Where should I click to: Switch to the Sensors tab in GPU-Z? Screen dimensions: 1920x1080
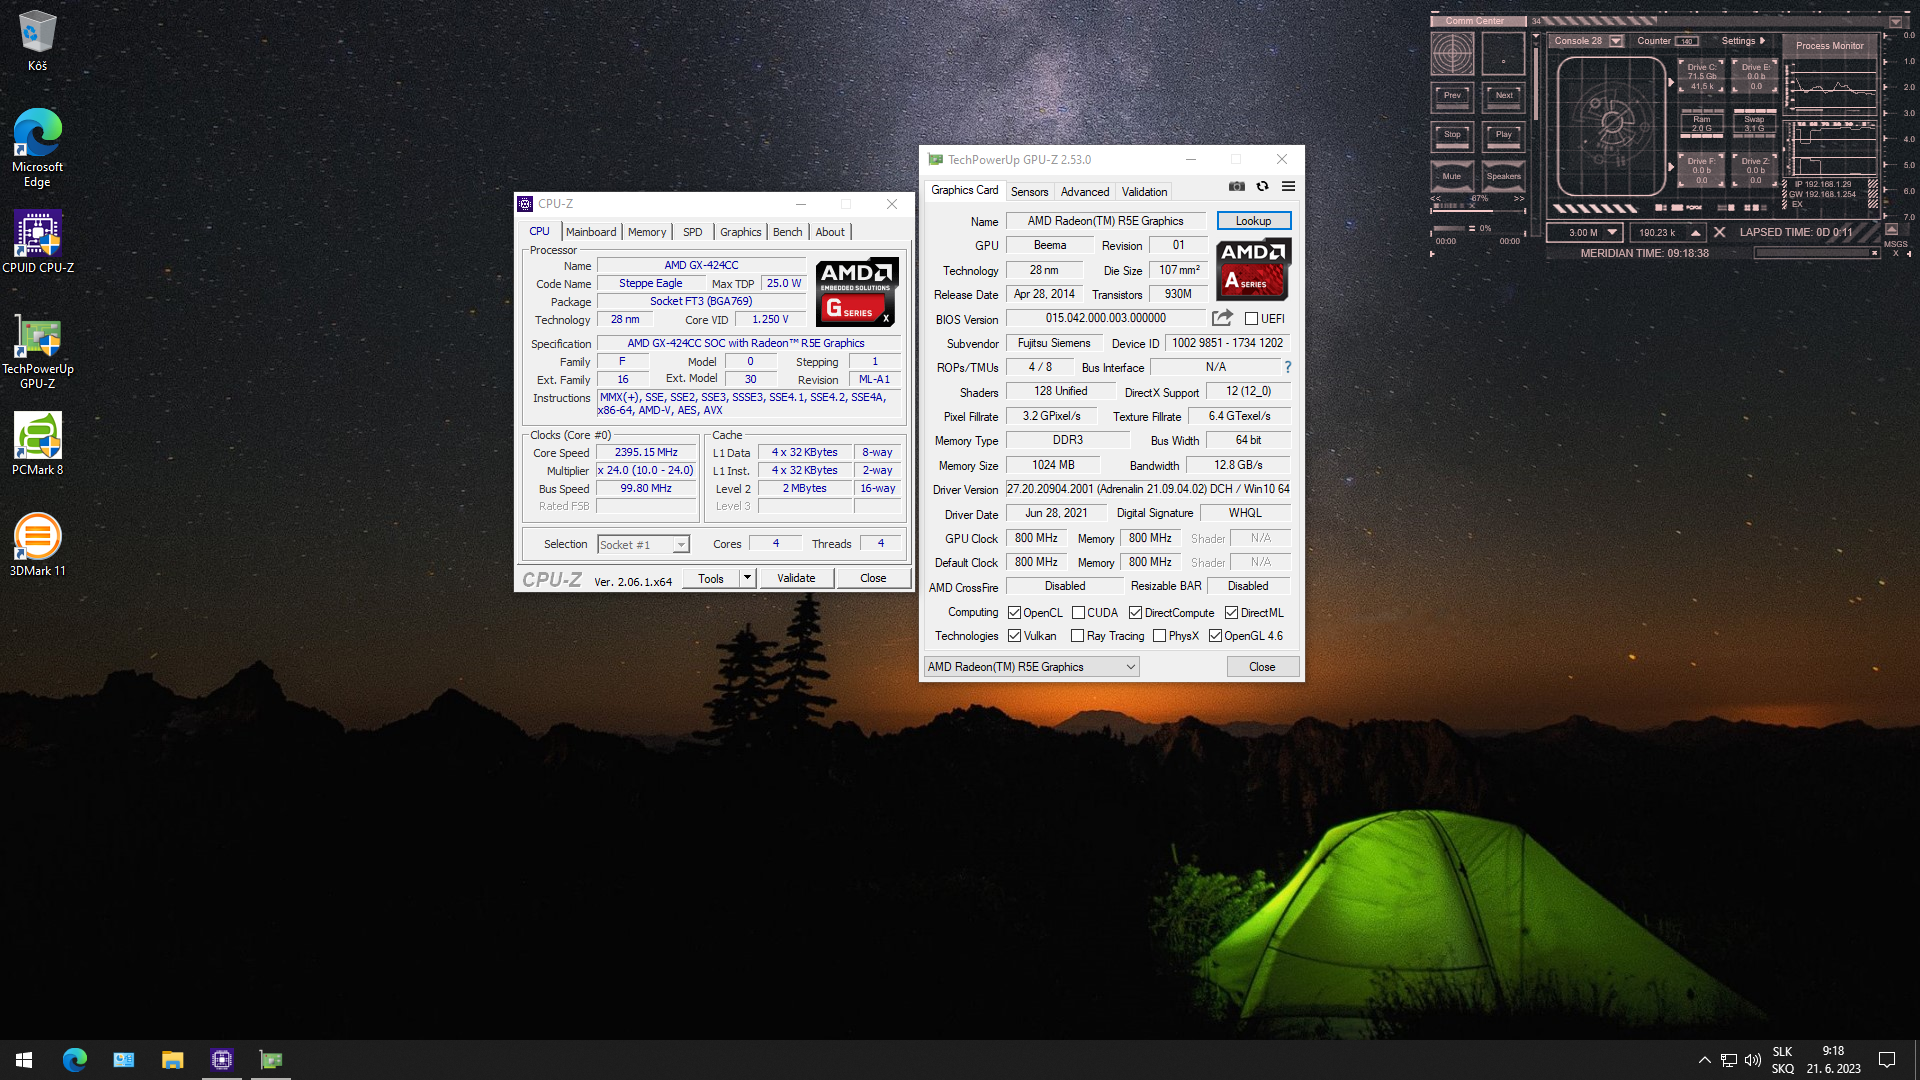1029,192
